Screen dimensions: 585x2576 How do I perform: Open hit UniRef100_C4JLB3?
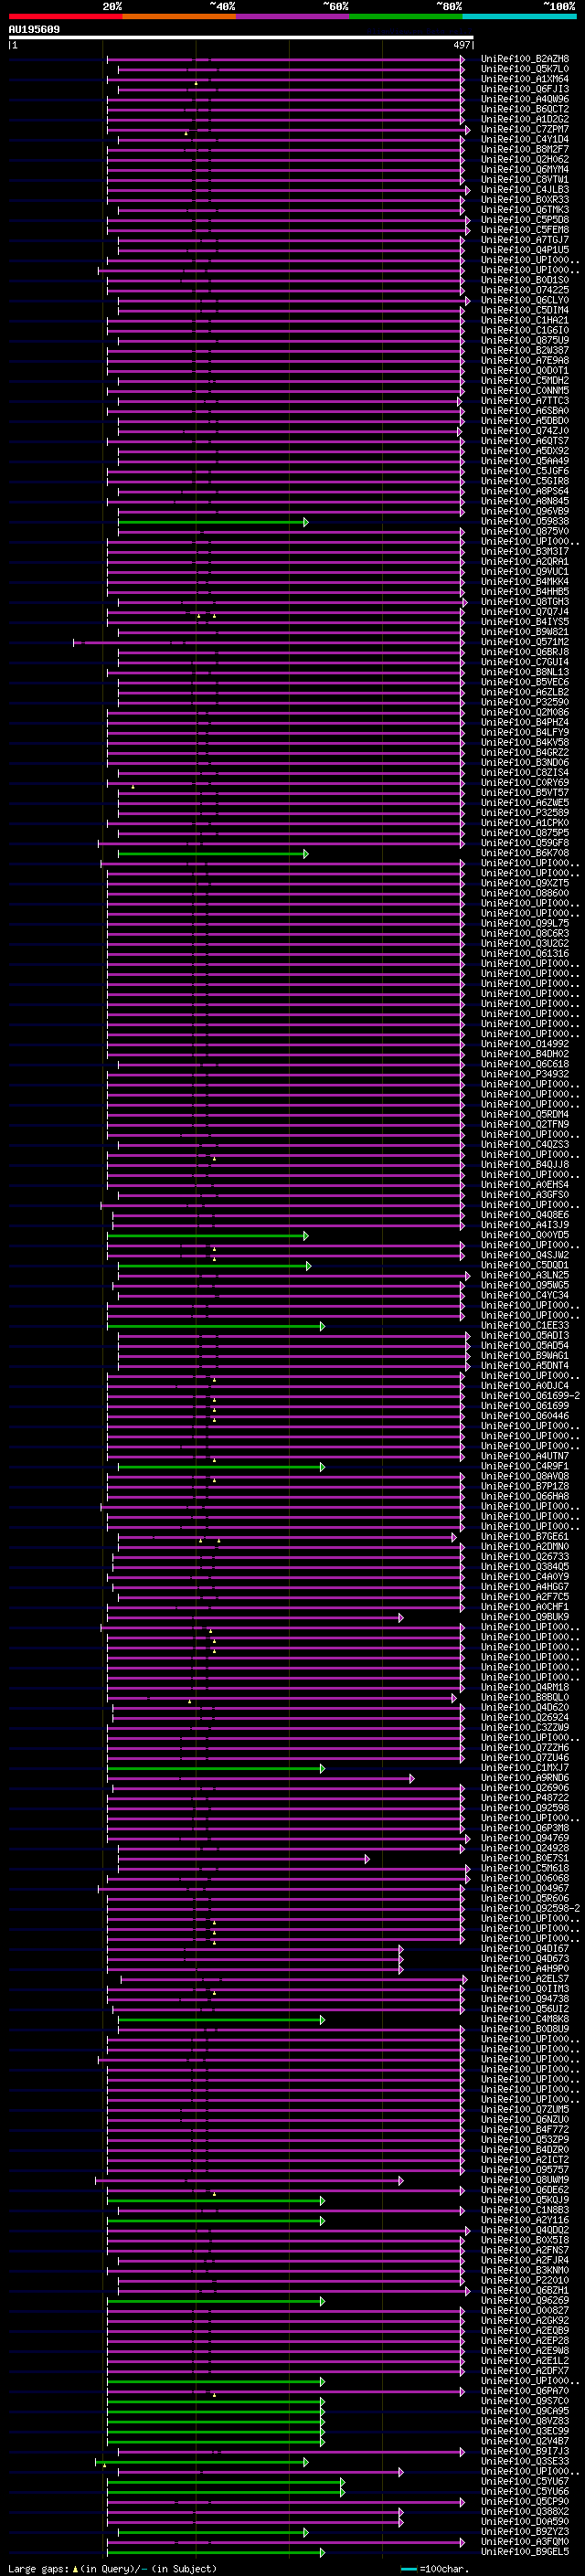coord(524,190)
